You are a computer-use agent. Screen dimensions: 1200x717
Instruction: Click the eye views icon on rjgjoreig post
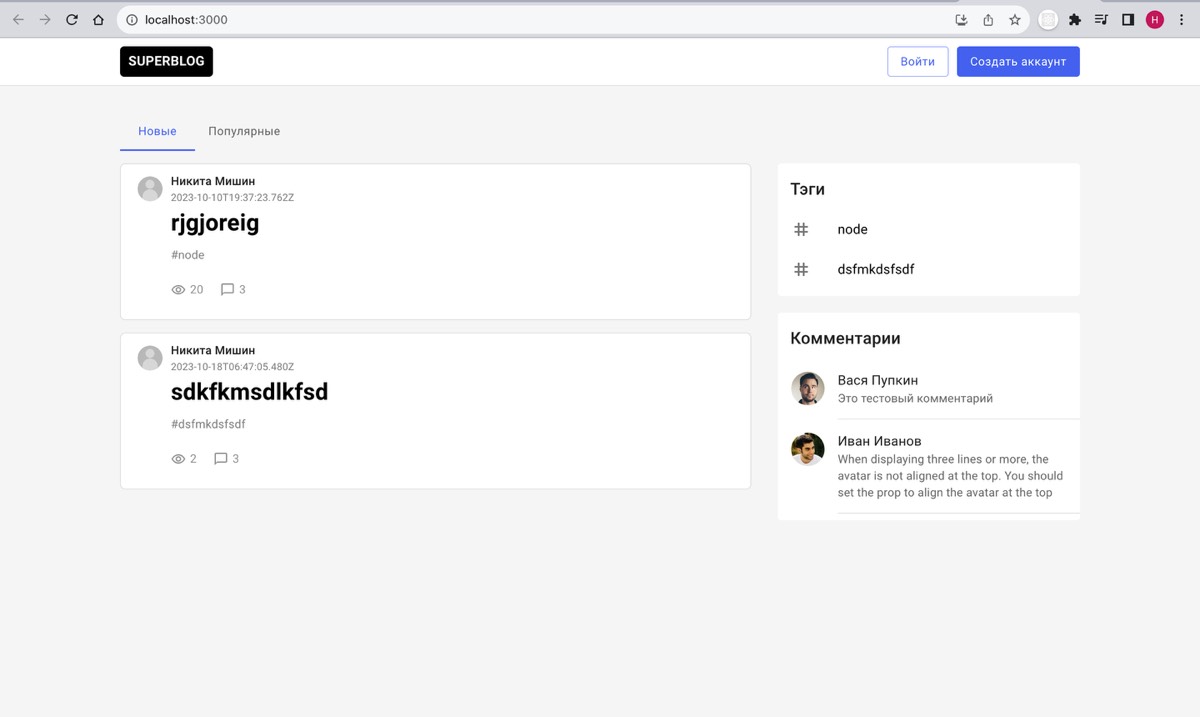tap(179, 290)
